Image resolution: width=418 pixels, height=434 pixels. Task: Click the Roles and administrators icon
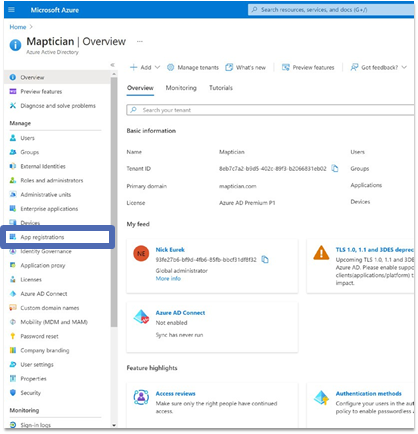(13, 180)
